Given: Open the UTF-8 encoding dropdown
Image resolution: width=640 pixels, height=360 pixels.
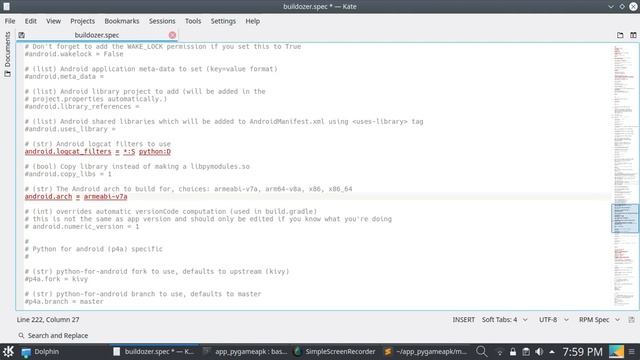Looking at the screenshot, I should [553, 320].
